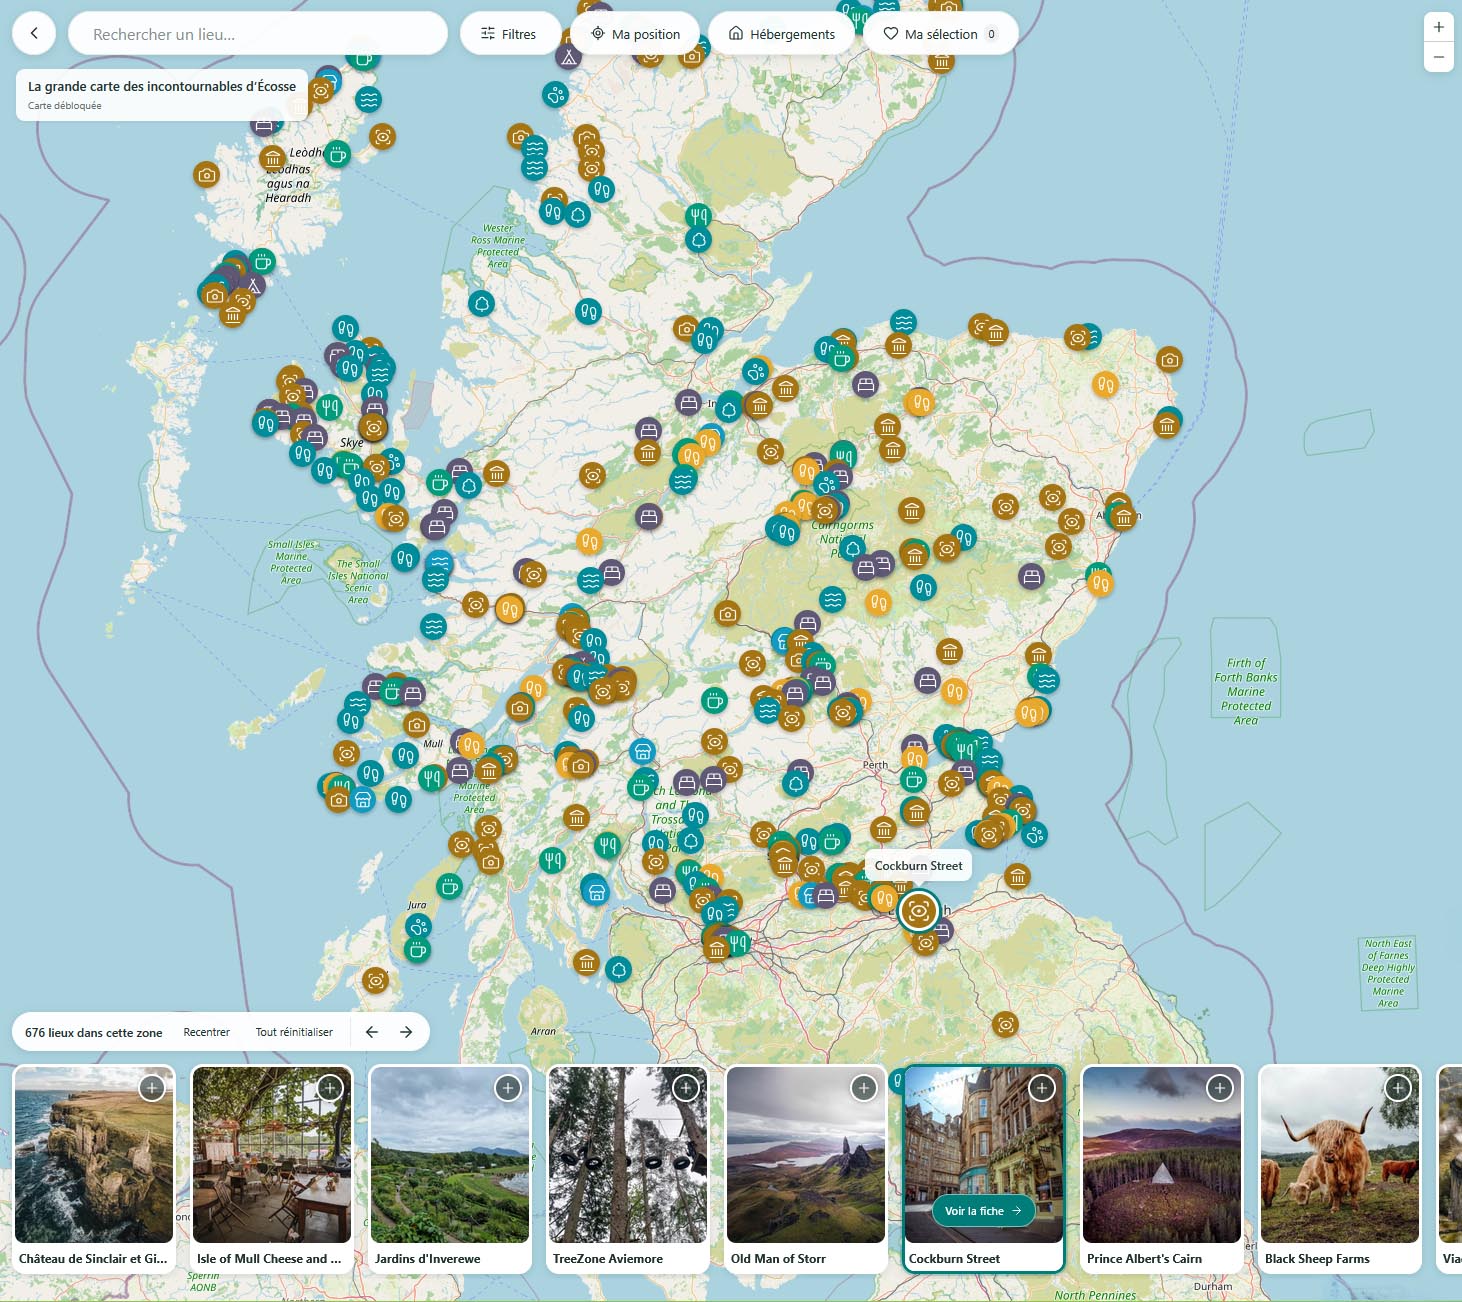Show Hébergements on the map
The height and width of the screenshot is (1302, 1462).
point(782,34)
